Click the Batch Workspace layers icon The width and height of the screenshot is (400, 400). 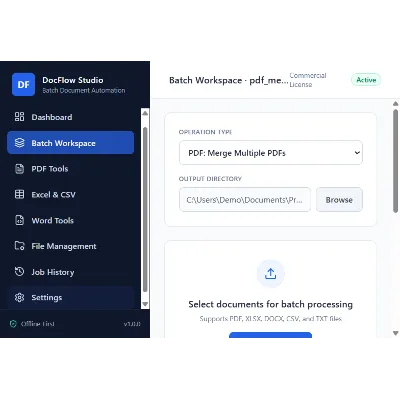19,143
